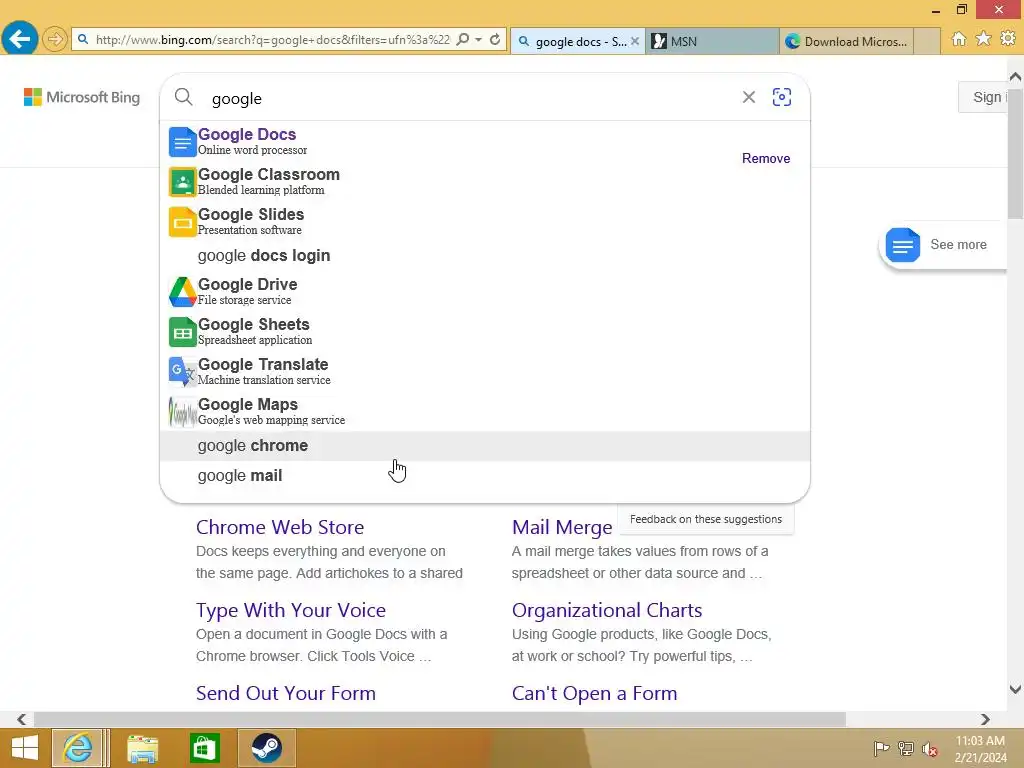This screenshot has height=768, width=1024.
Task: Open the address bar autocomplete dropdown arrow
Action: [x=479, y=40]
